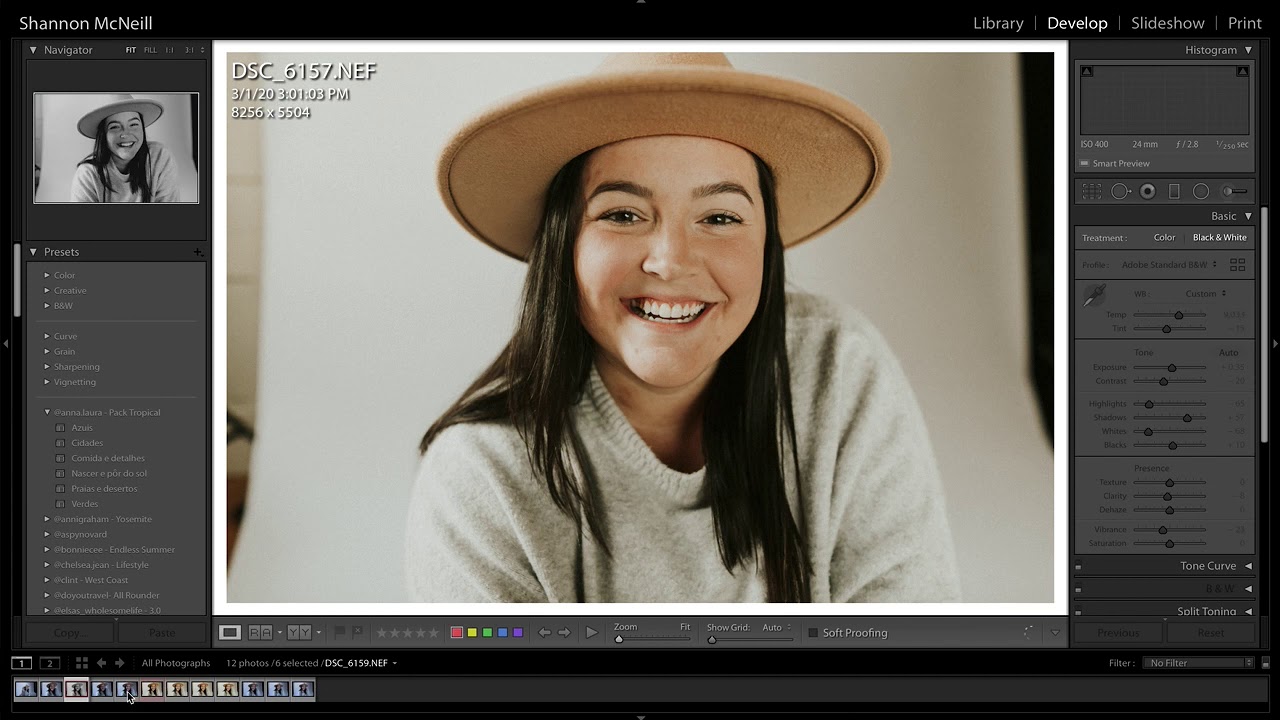Select Color treatment

pyautogui.click(x=1164, y=238)
